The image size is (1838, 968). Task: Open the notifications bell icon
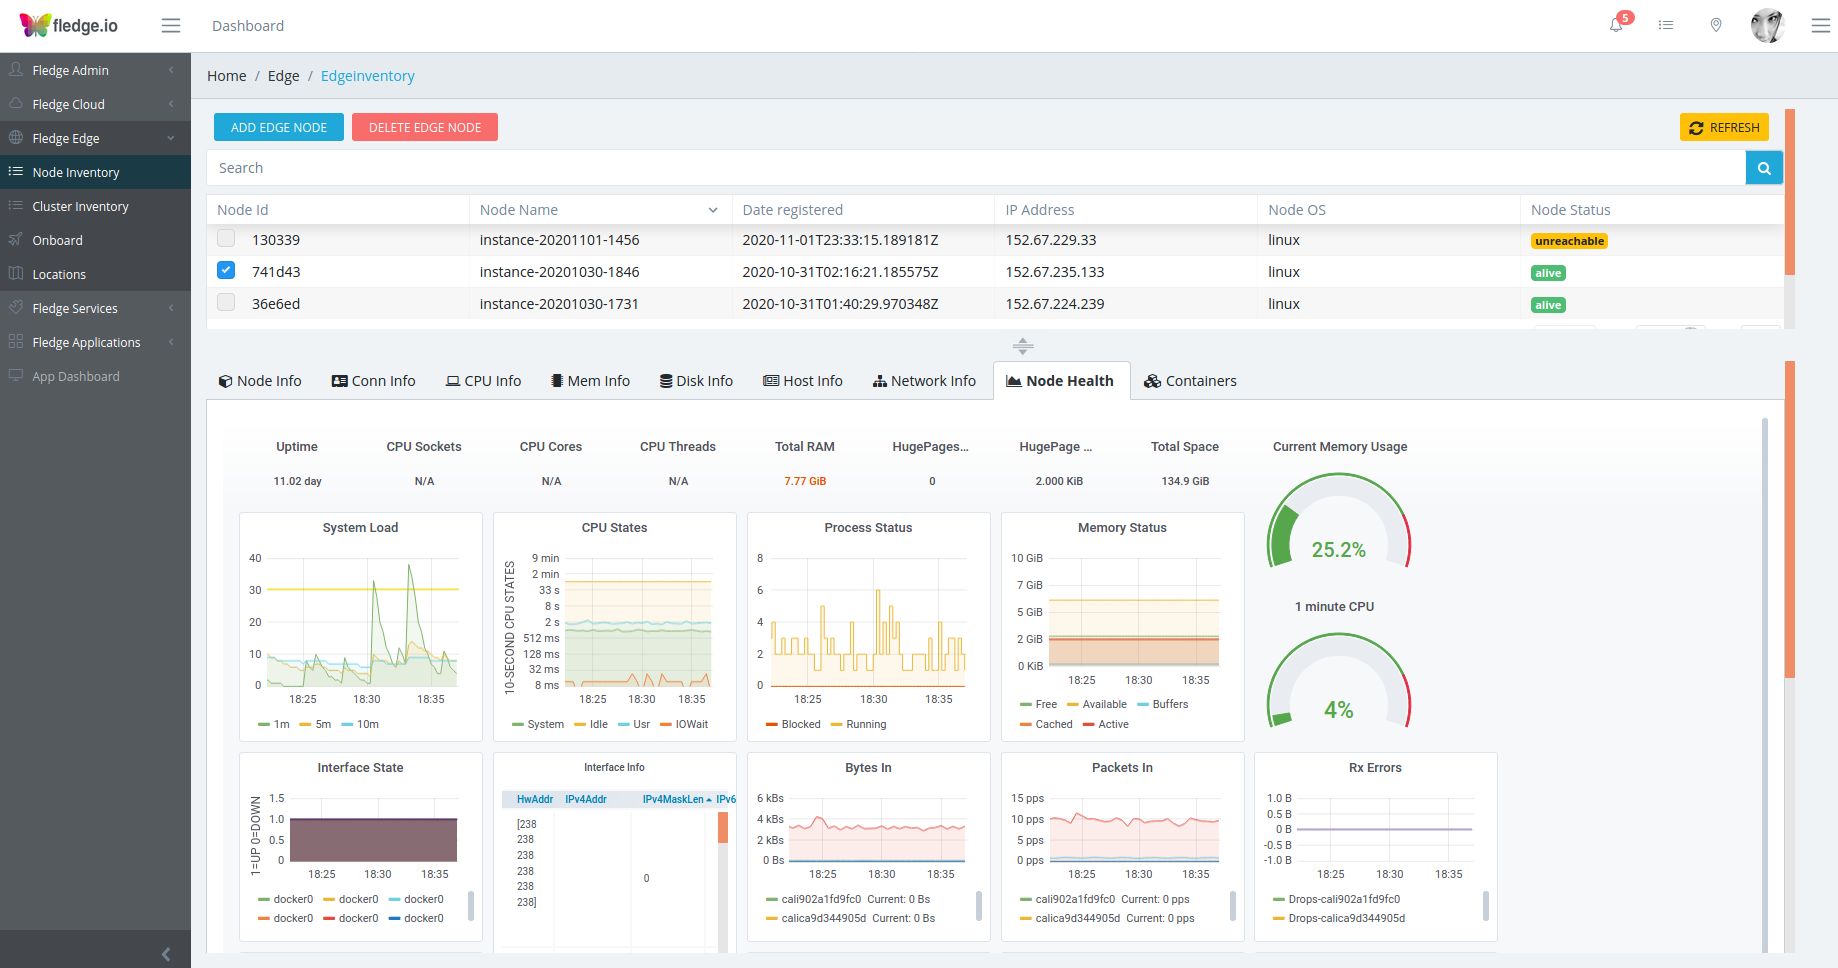click(1616, 25)
